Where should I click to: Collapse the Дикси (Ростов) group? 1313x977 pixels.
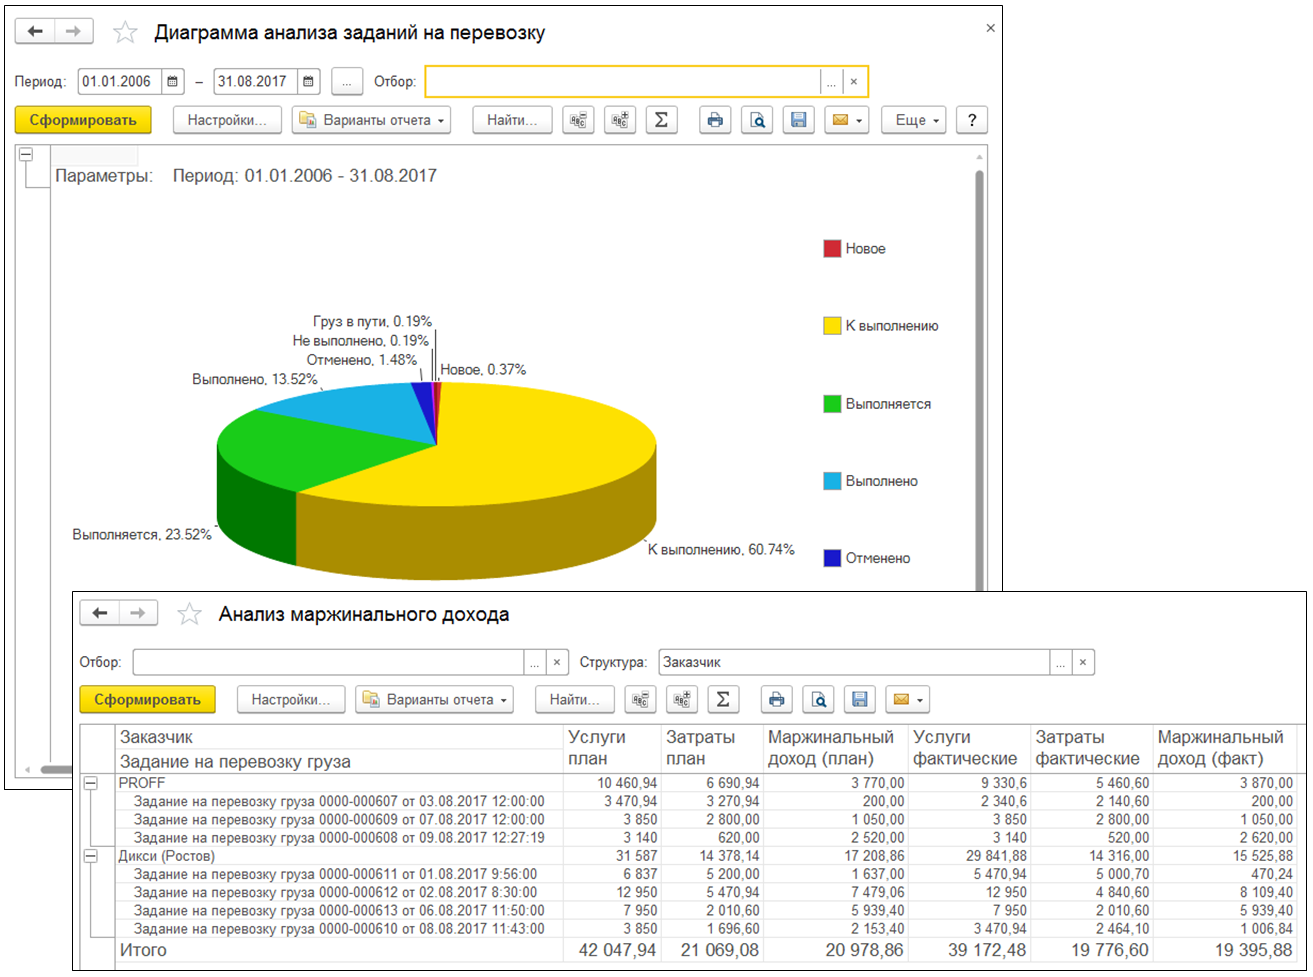pos(90,857)
